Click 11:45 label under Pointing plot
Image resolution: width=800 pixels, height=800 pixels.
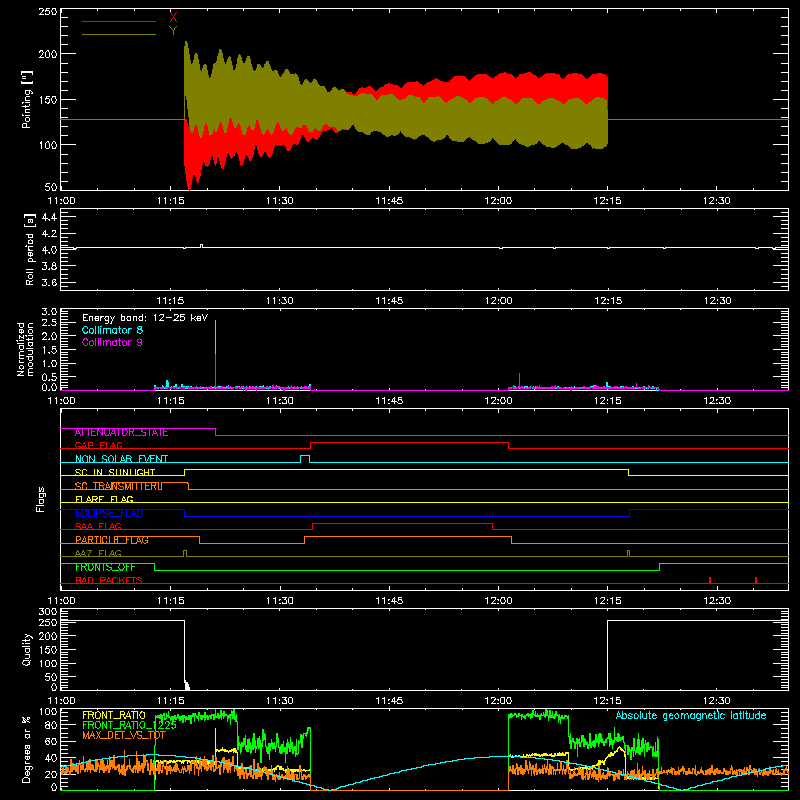389,201
